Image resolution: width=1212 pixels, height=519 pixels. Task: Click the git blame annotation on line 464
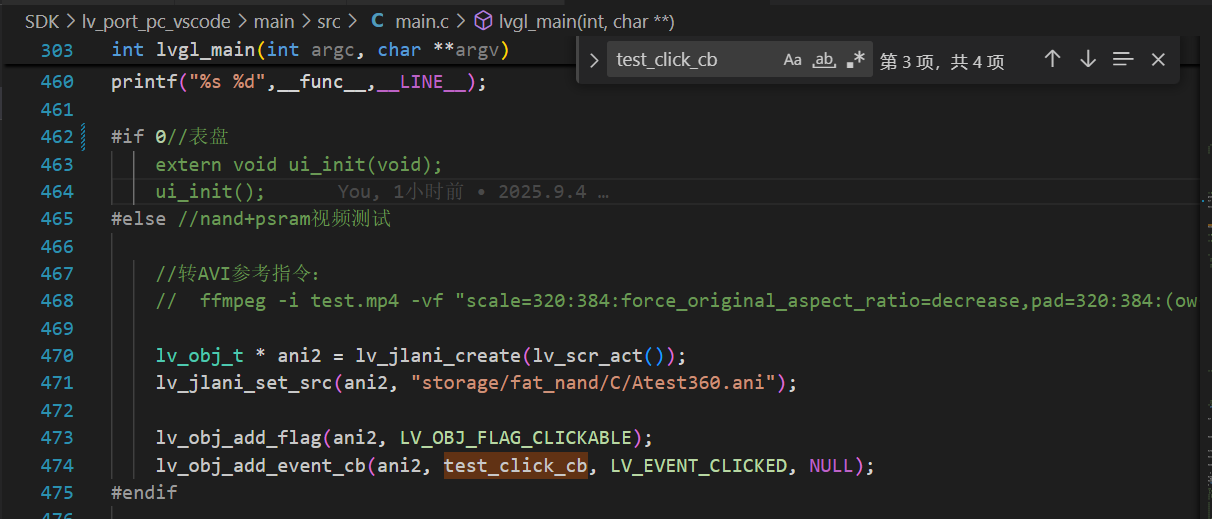(473, 191)
